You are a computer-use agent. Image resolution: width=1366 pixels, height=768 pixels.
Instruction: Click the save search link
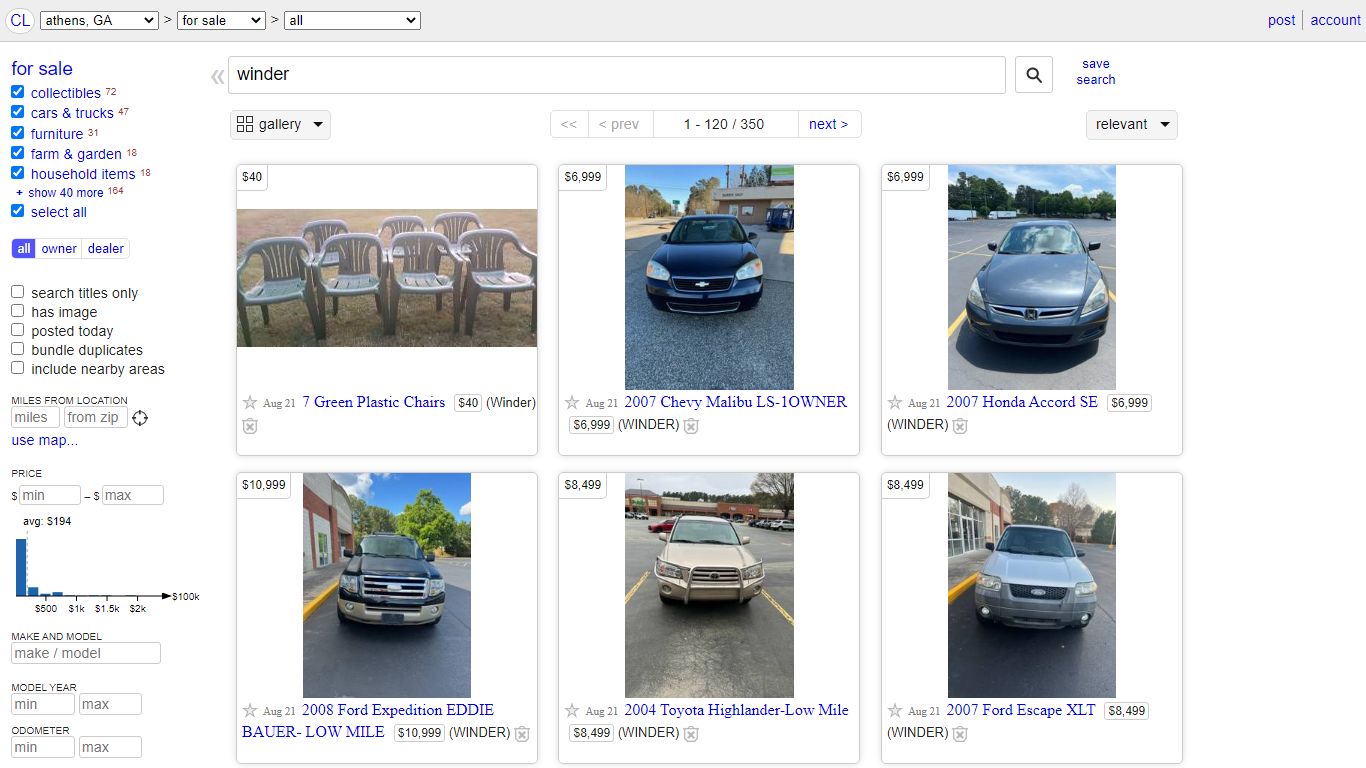click(x=1096, y=72)
